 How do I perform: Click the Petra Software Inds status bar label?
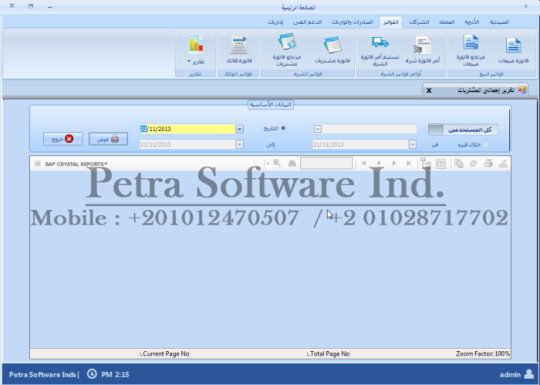click(x=44, y=374)
